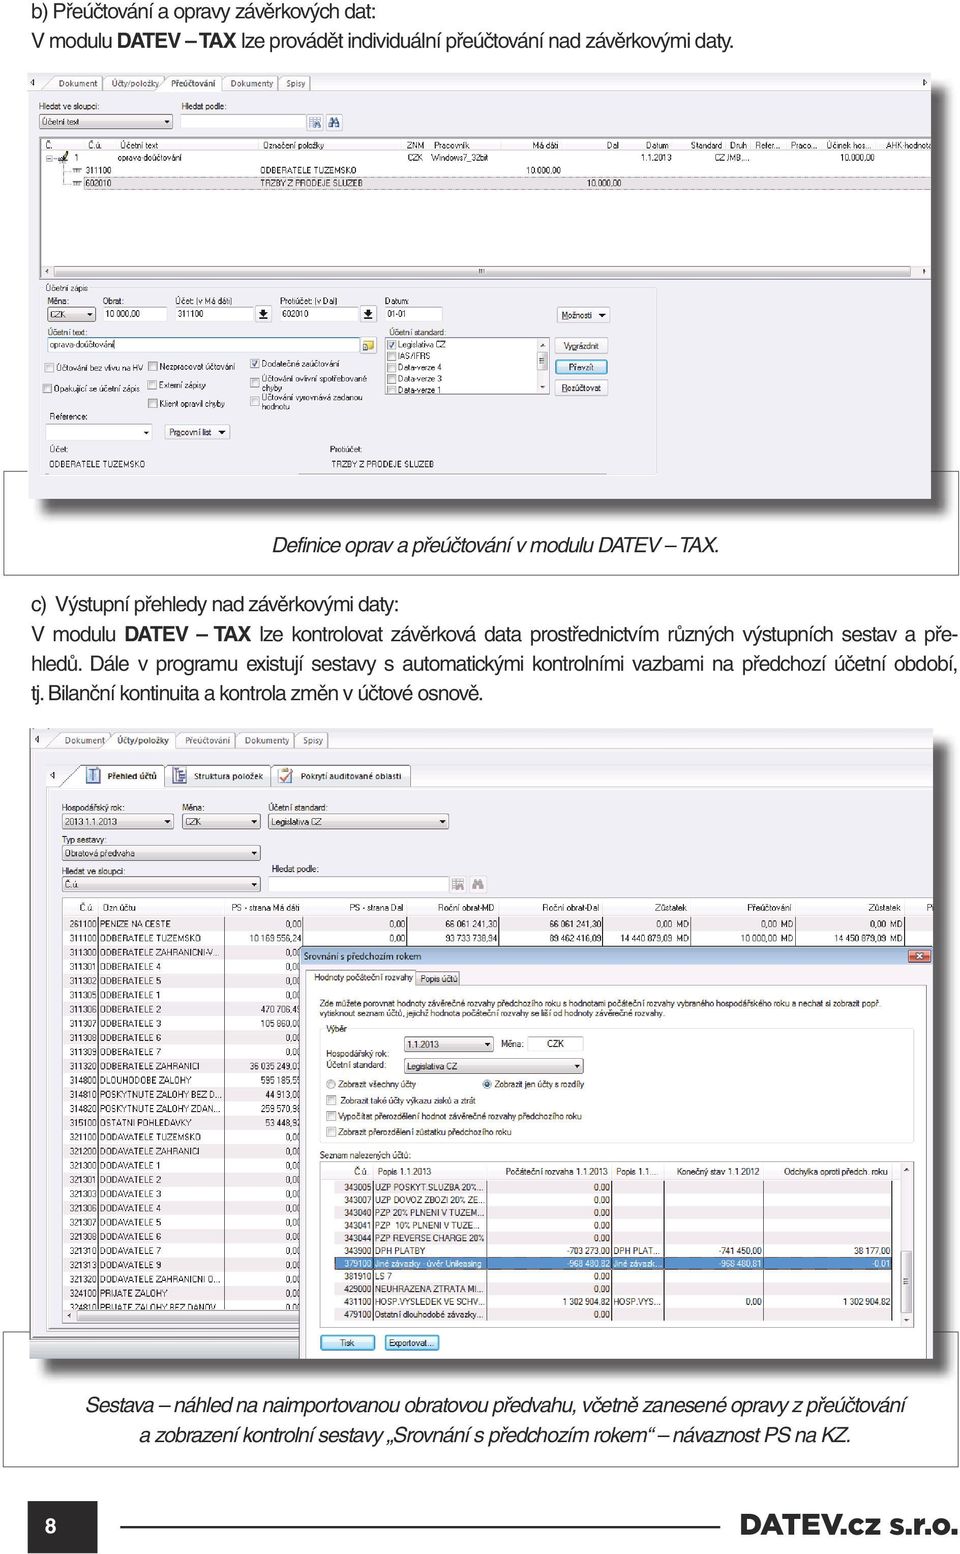Viewport: 960px width, 1554px height.
Task: Click scrollbar of Účetní standard checklist
Action: click(544, 365)
